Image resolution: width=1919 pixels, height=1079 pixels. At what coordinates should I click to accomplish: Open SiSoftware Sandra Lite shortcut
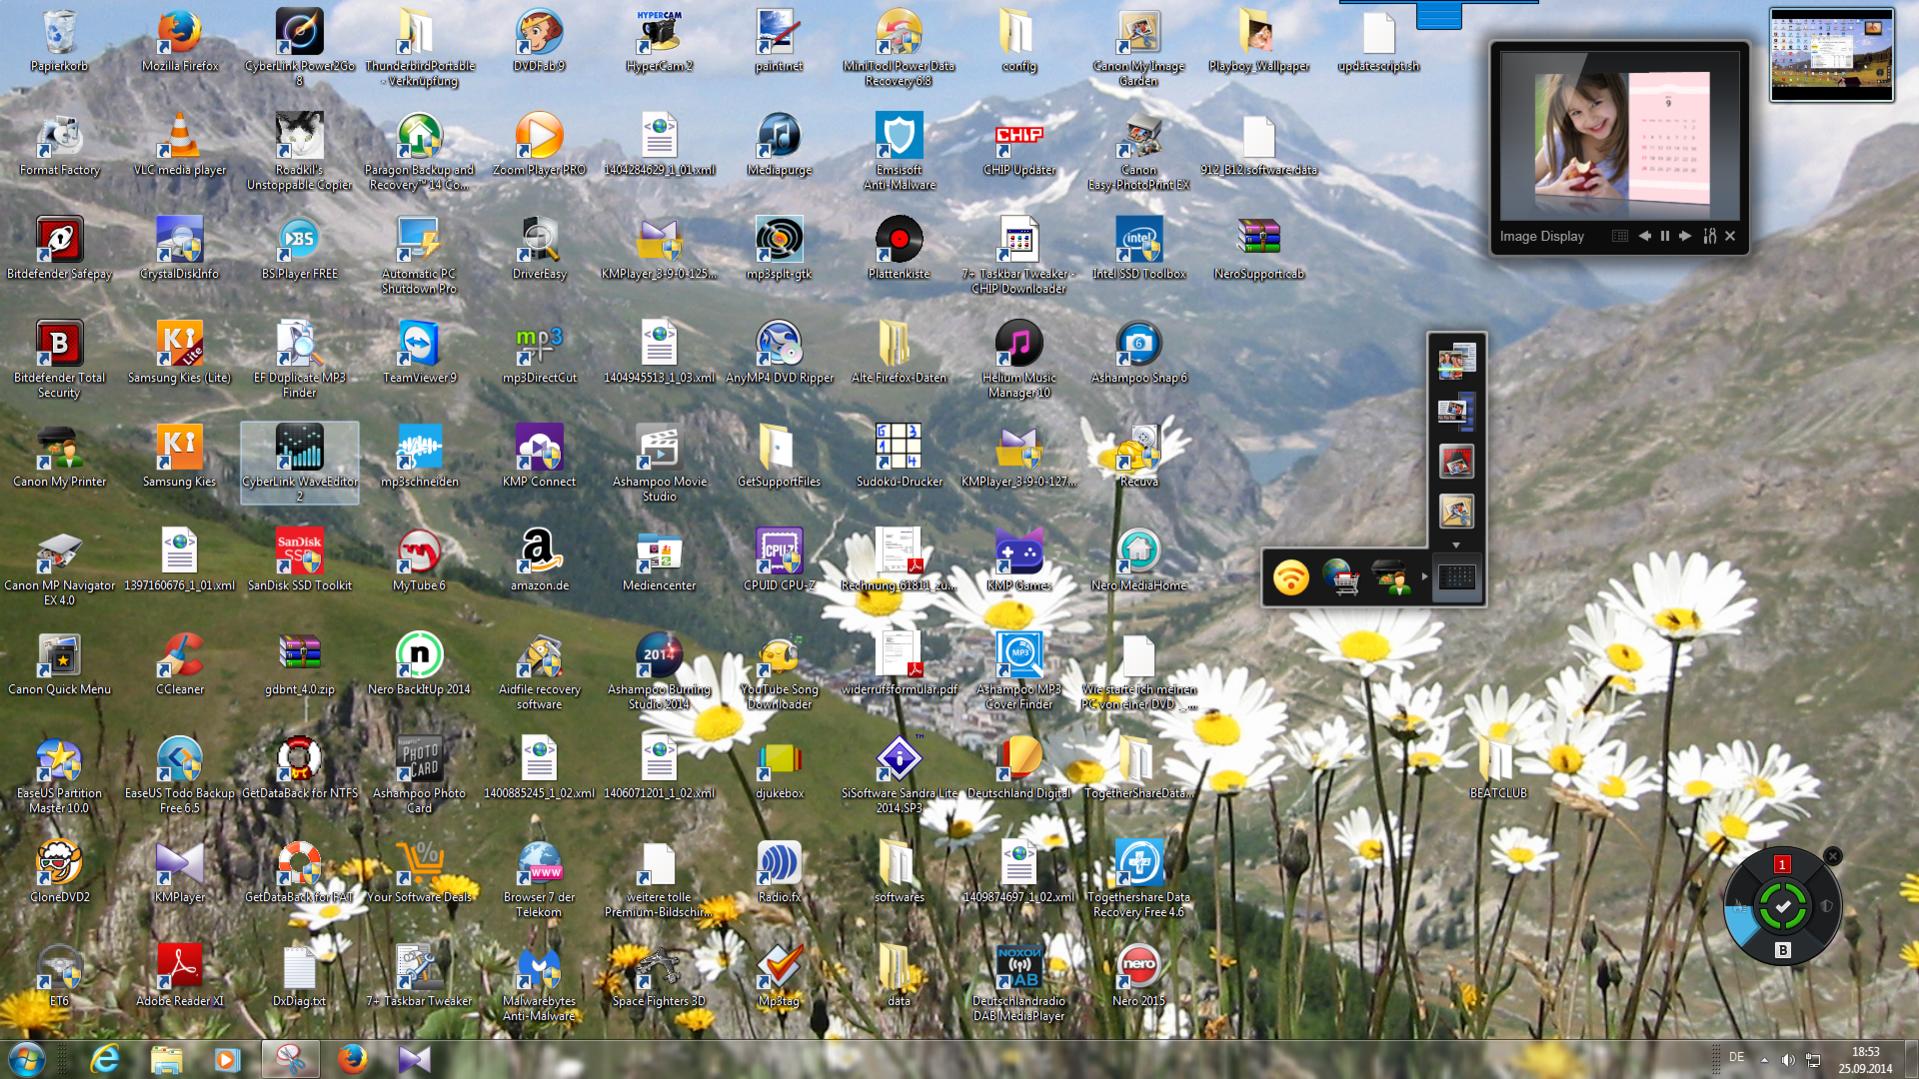[899, 775]
